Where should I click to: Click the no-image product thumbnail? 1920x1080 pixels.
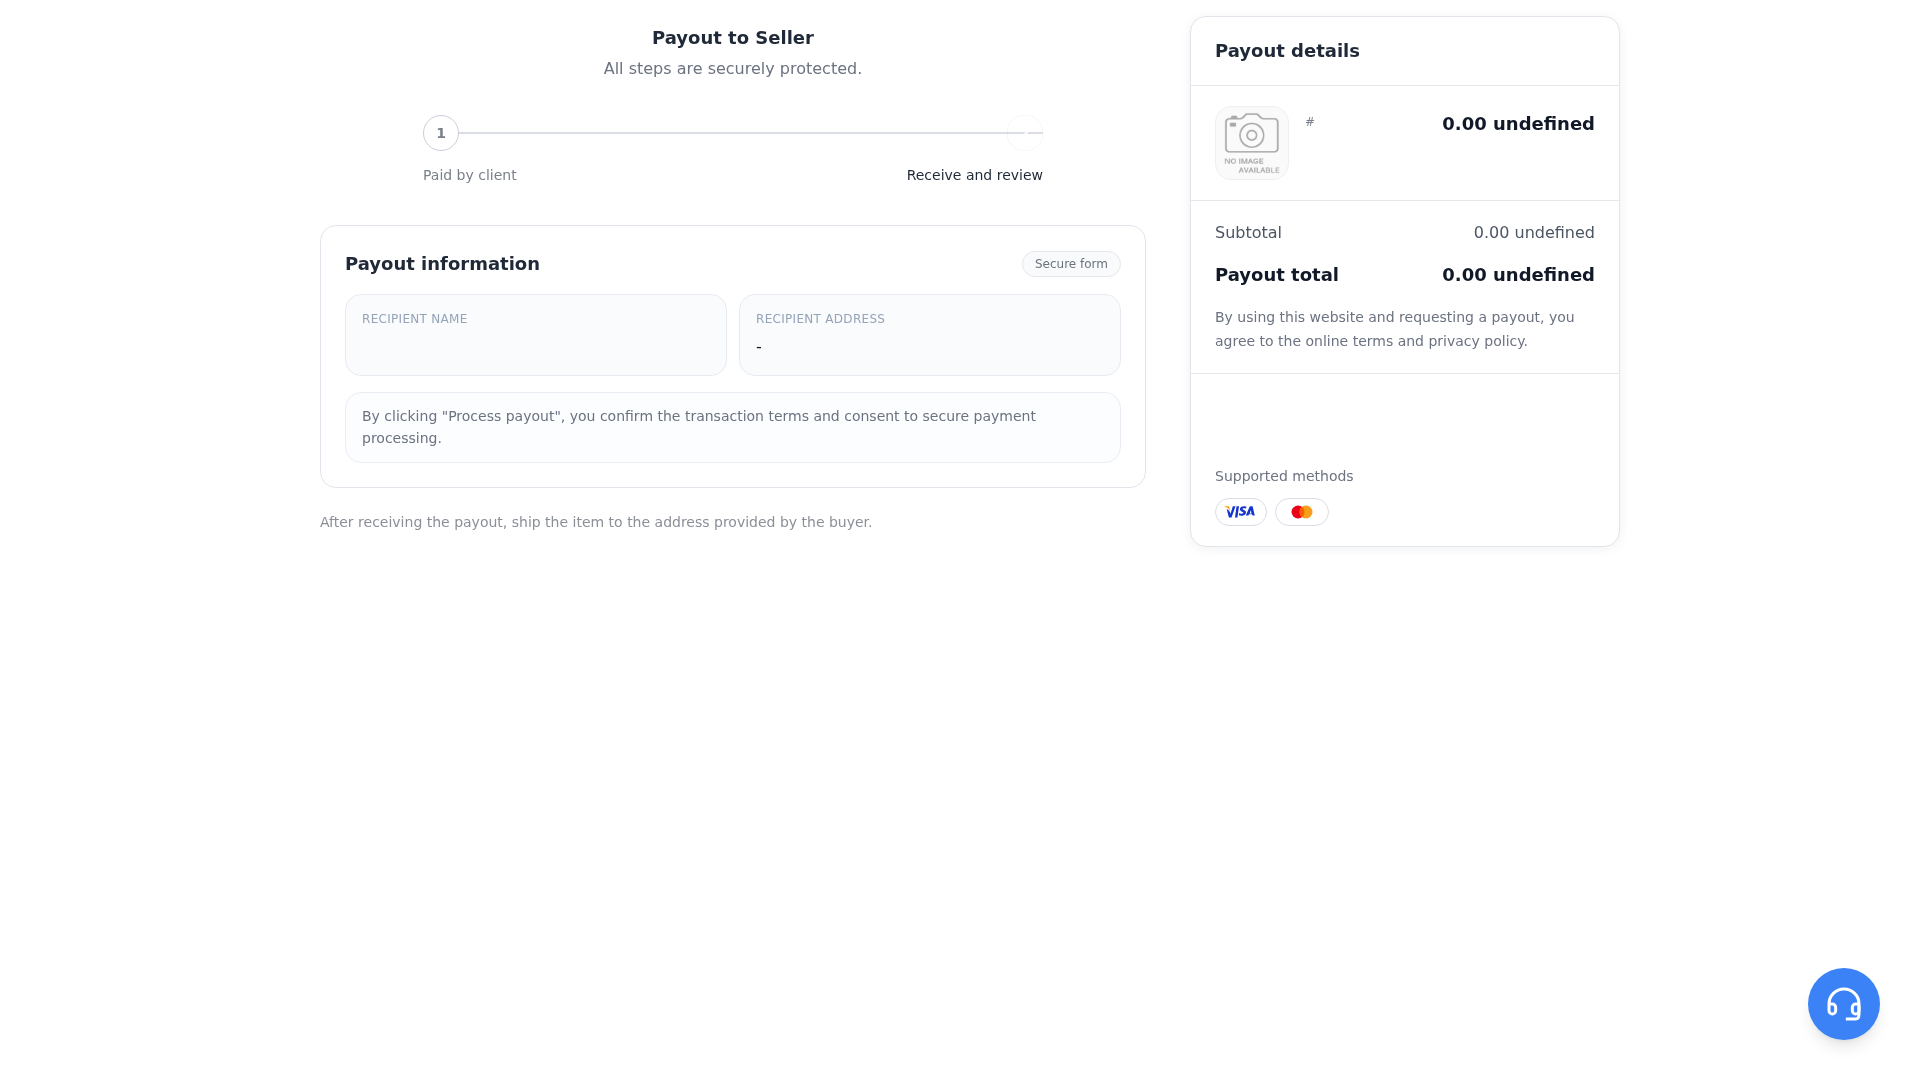pyautogui.click(x=1252, y=143)
